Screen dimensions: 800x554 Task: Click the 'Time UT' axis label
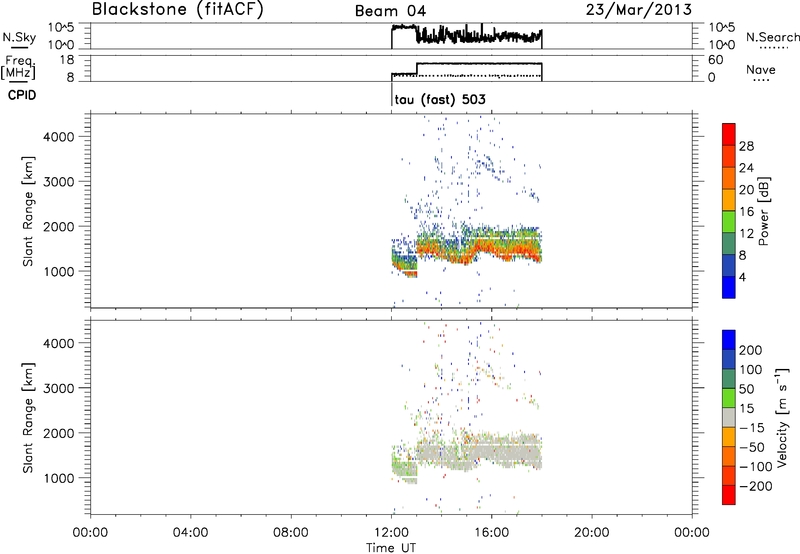coord(391,547)
